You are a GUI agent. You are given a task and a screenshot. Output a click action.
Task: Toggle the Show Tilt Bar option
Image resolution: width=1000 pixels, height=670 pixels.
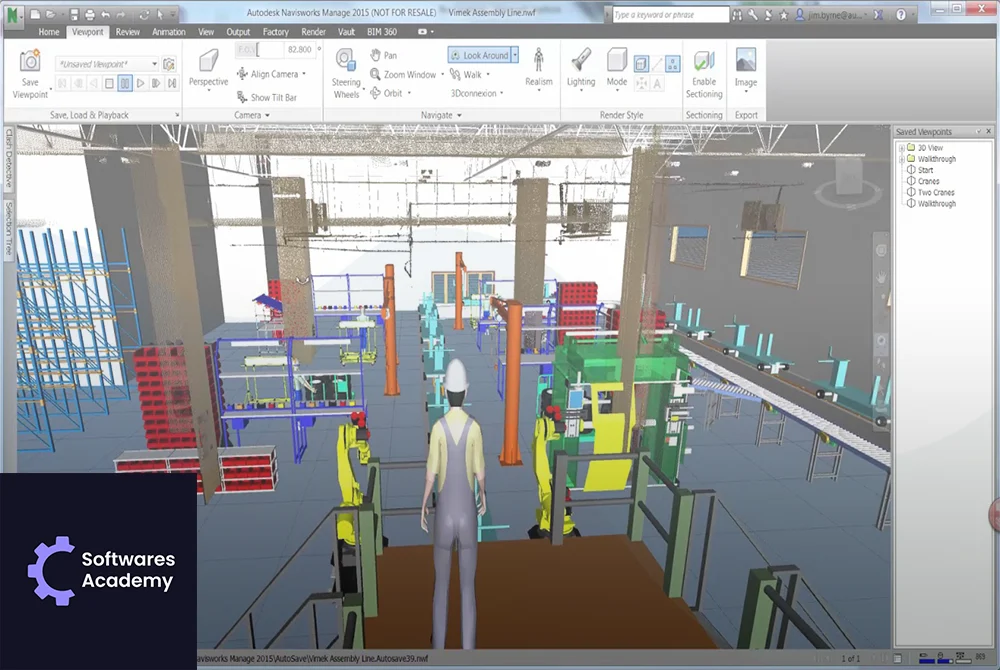[267, 98]
